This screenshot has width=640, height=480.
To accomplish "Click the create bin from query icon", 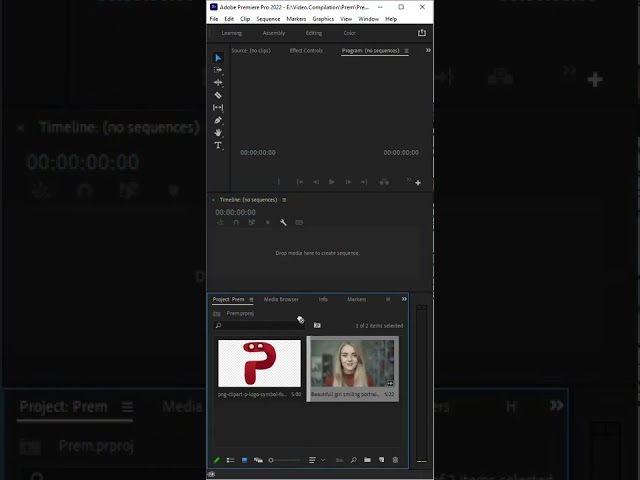I will click(x=317, y=325).
